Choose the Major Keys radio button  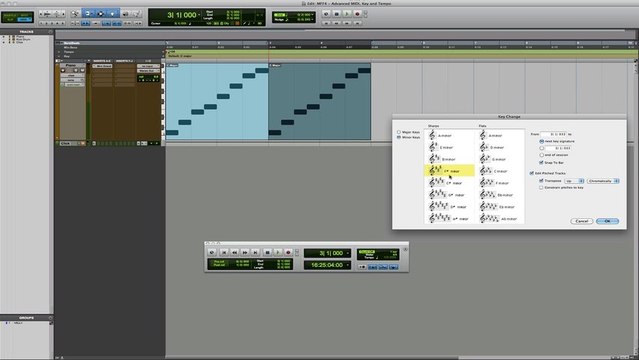point(399,132)
